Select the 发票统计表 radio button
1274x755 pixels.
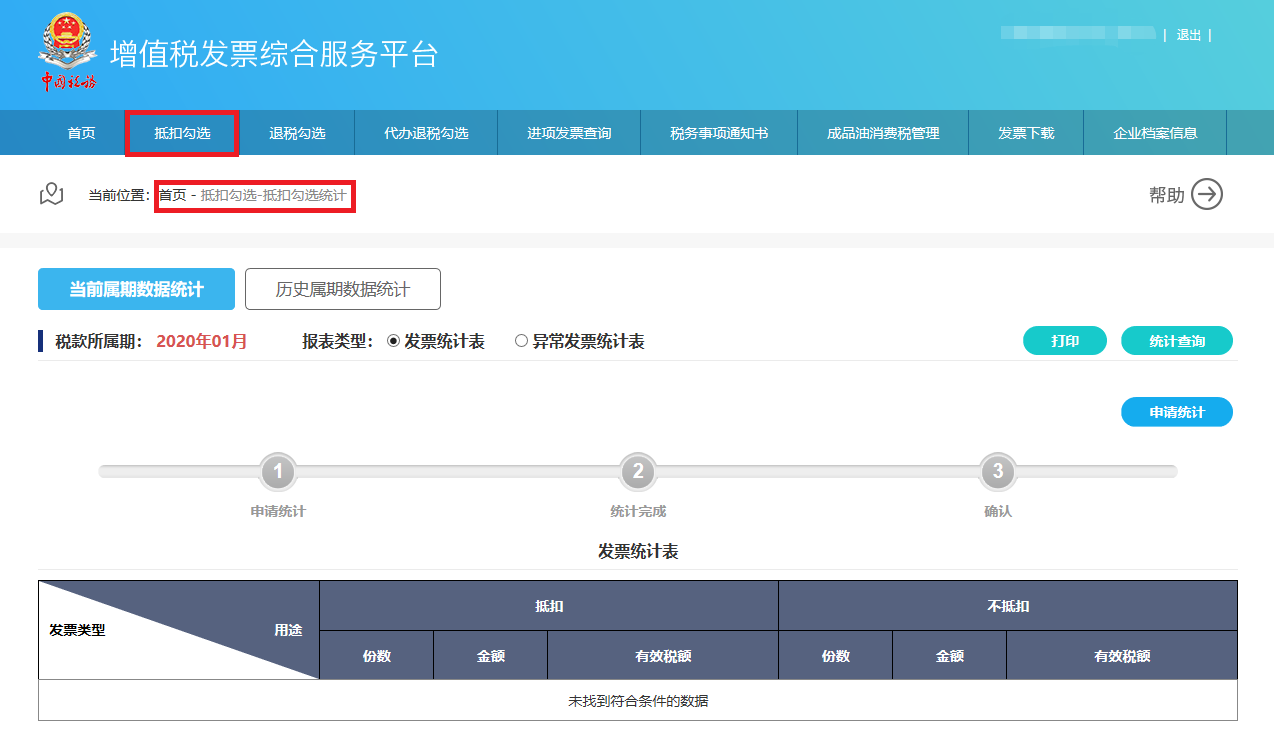click(x=393, y=341)
